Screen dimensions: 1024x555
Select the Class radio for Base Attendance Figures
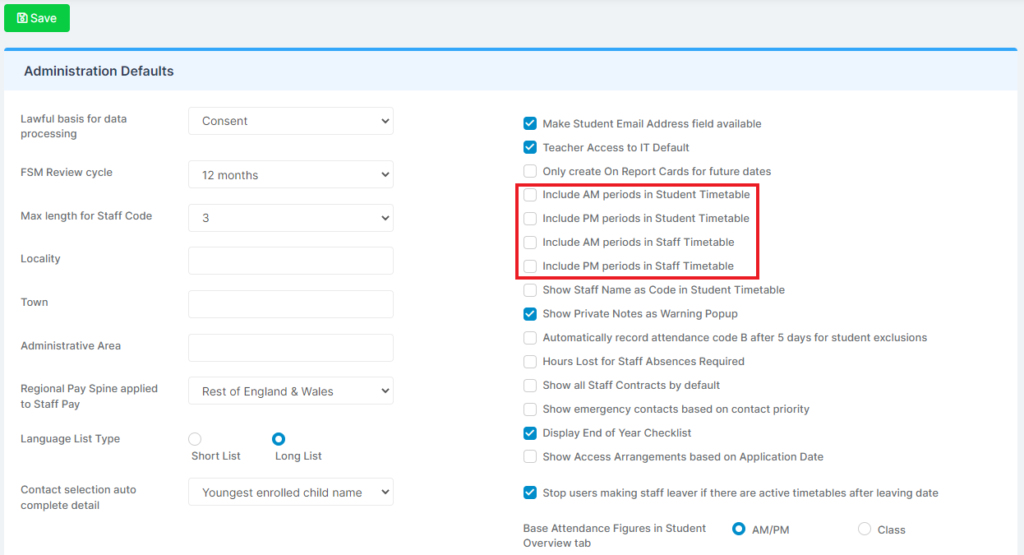point(864,529)
